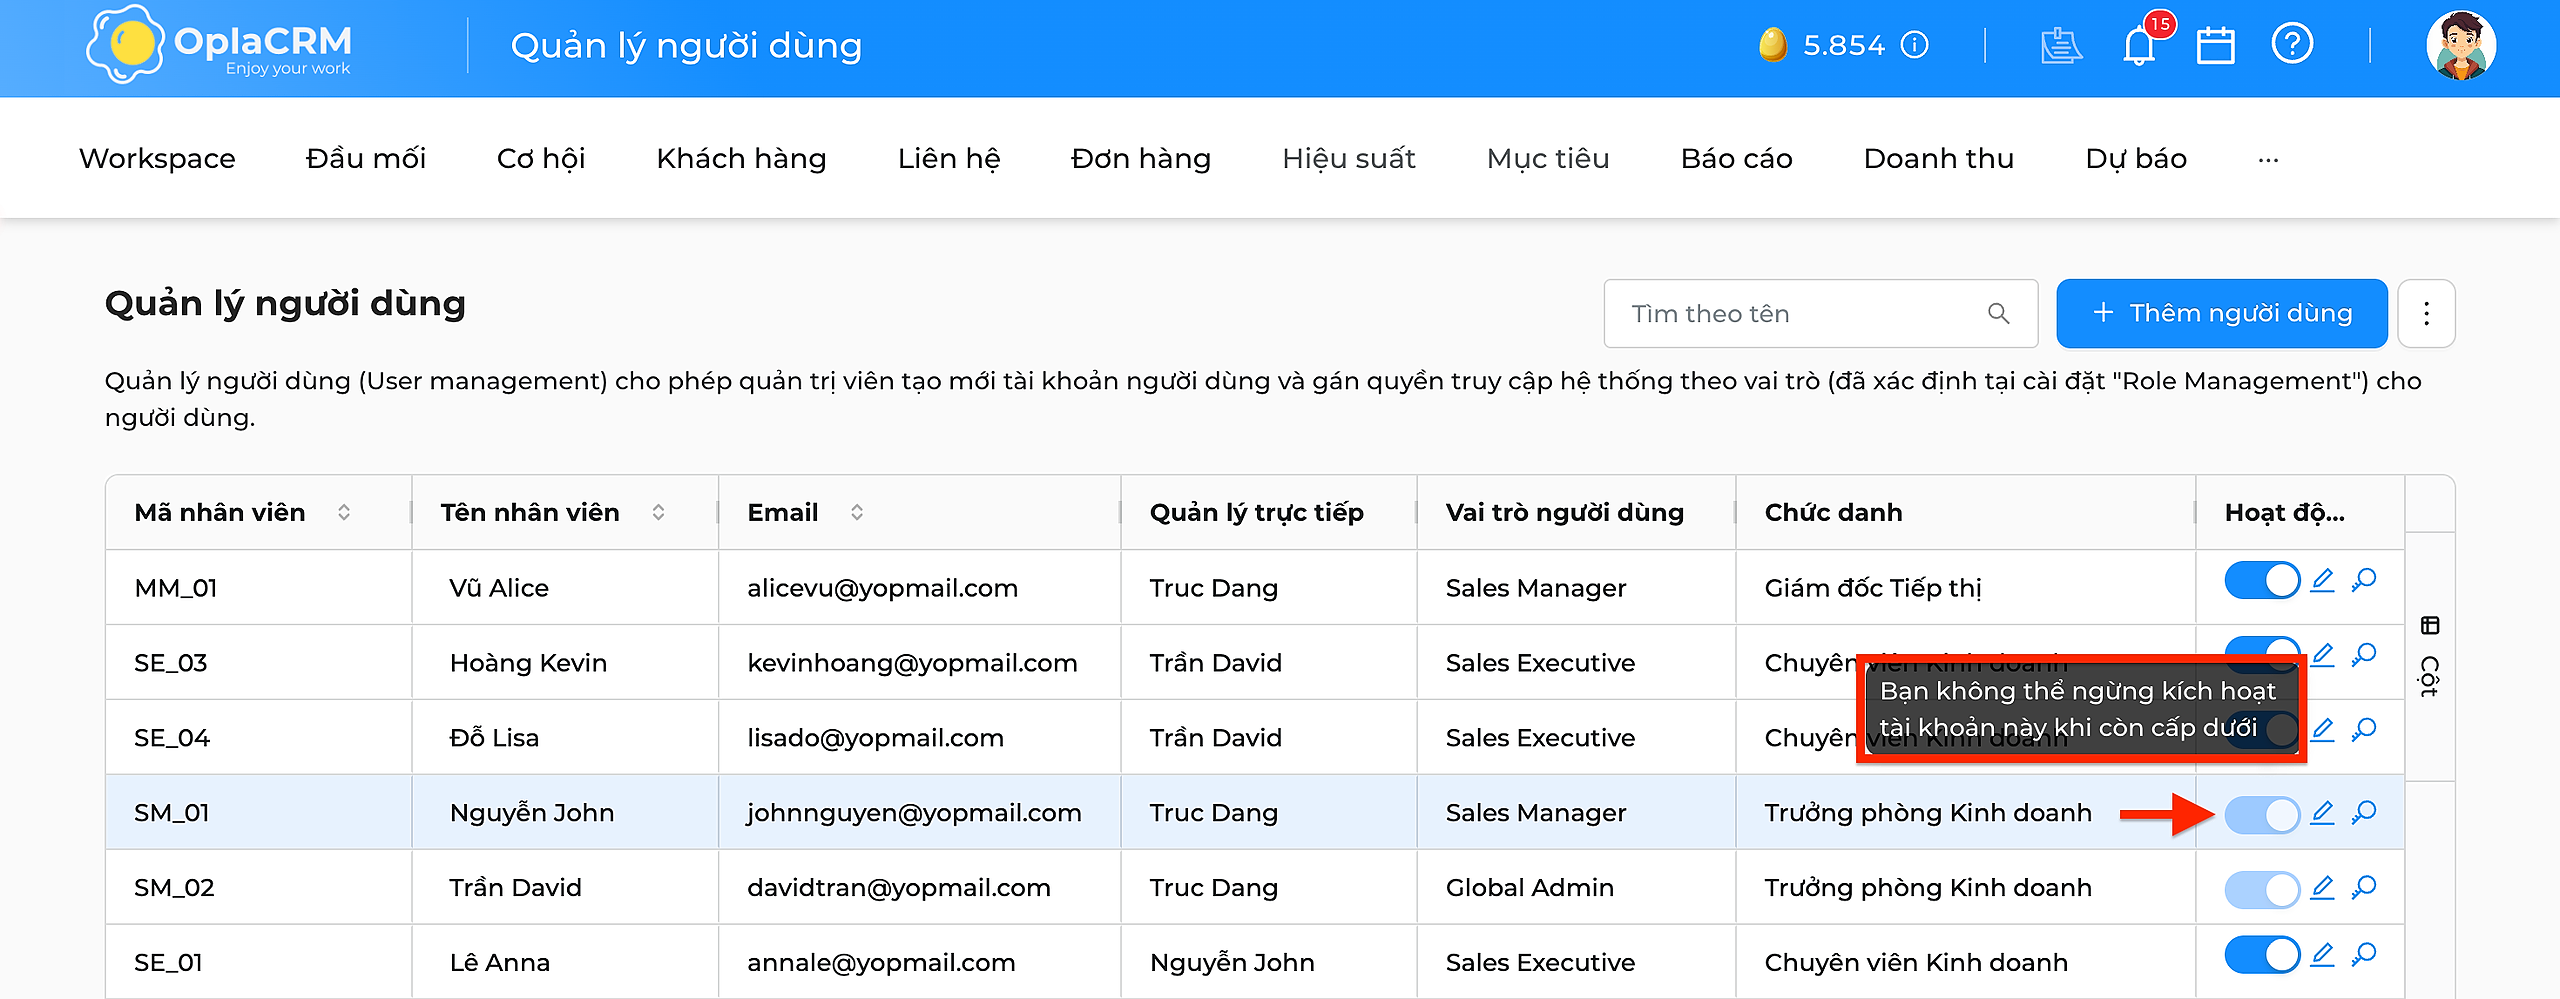
Task: Open the Đơn hàng menu
Action: coord(1141,159)
